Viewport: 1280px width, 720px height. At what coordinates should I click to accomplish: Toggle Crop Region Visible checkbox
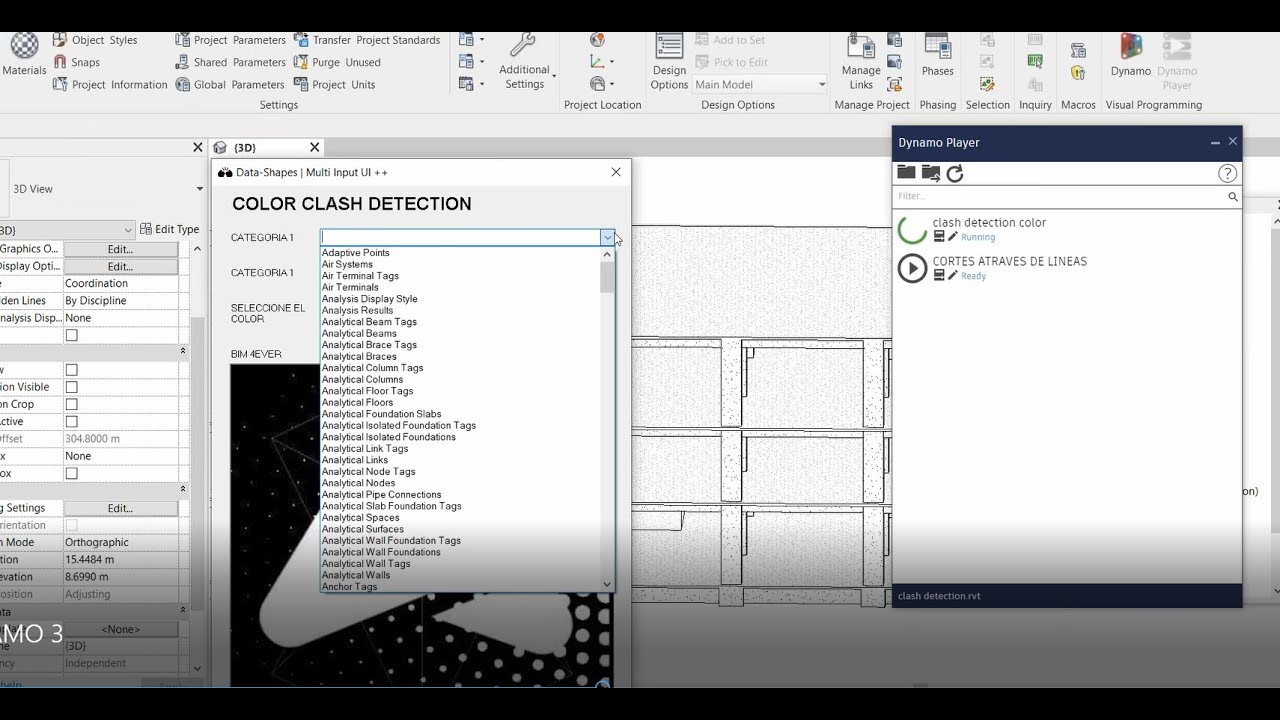click(x=71, y=387)
